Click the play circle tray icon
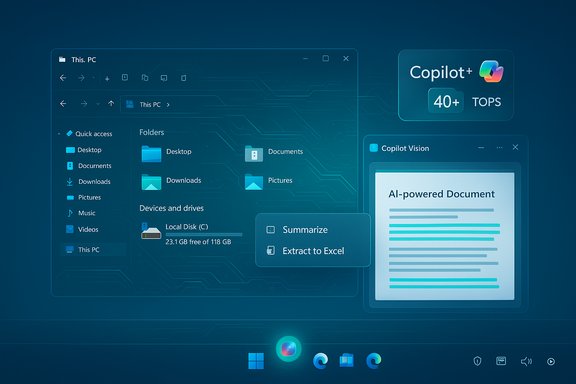The image size is (576, 384). coord(551,362)
